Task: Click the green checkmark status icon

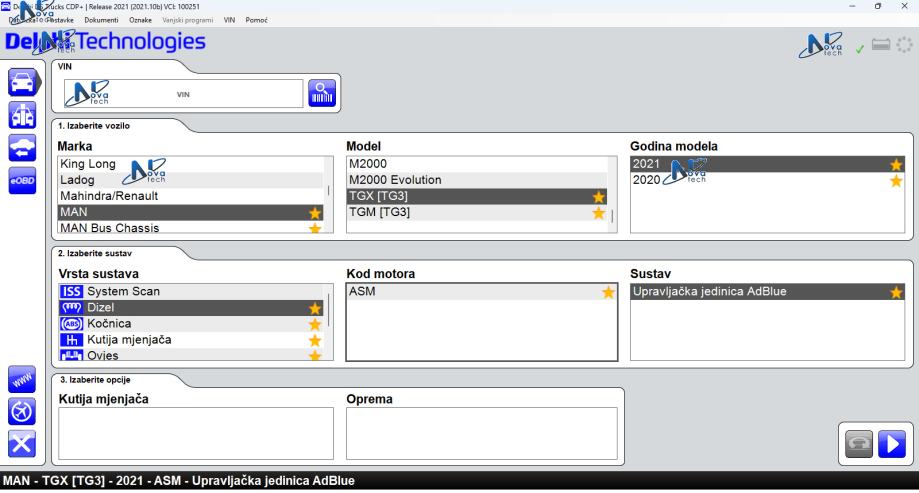Action: click(x=859, y=49)
